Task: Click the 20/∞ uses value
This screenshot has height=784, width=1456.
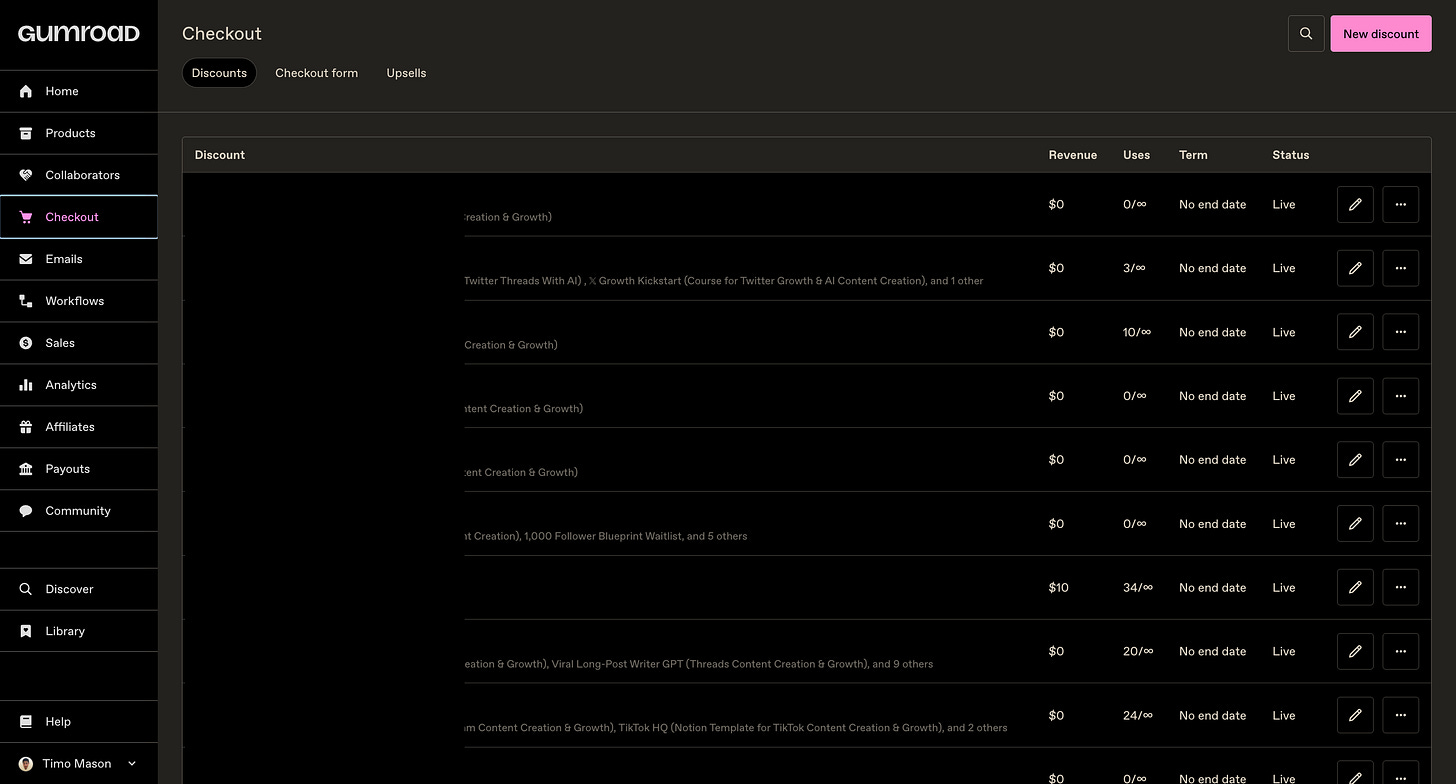Action: (1138, 651)
